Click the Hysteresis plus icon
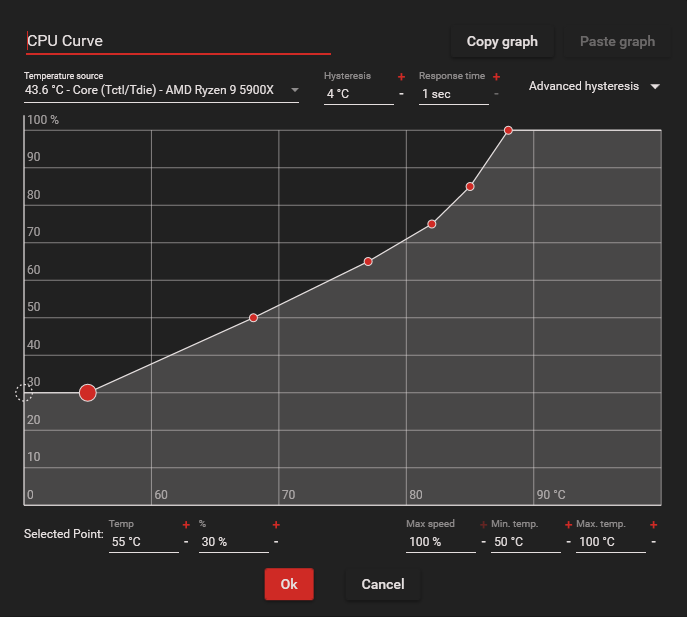Viewport: 687px width, 617px height. pyautogui.click(x=401, y=77)
